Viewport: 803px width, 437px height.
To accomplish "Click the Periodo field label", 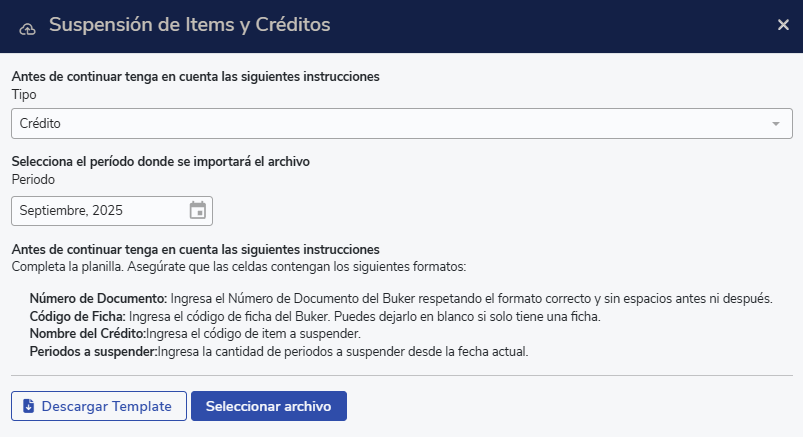I will tap(33, 180).
